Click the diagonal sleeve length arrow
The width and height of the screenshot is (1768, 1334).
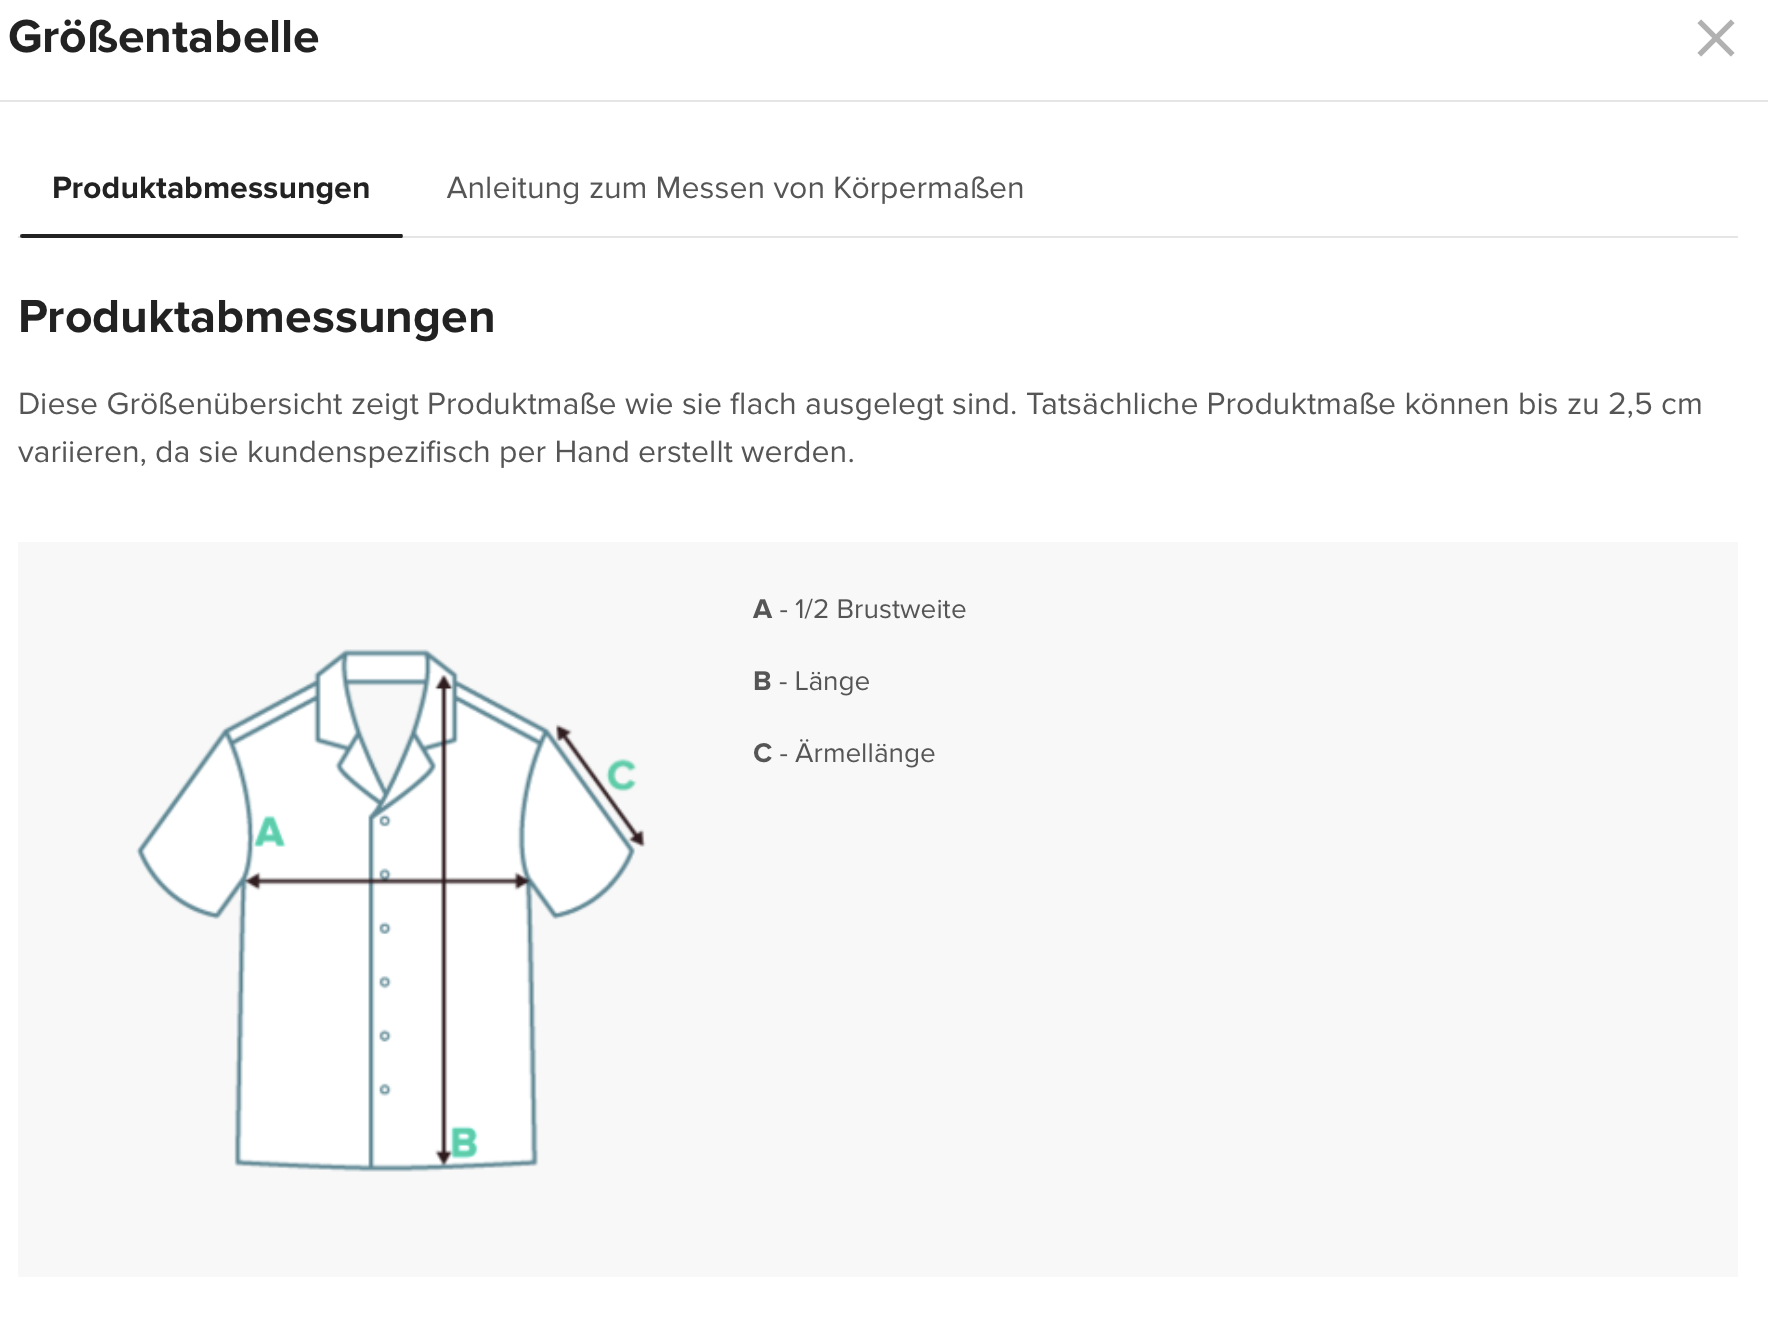point(600,786)
